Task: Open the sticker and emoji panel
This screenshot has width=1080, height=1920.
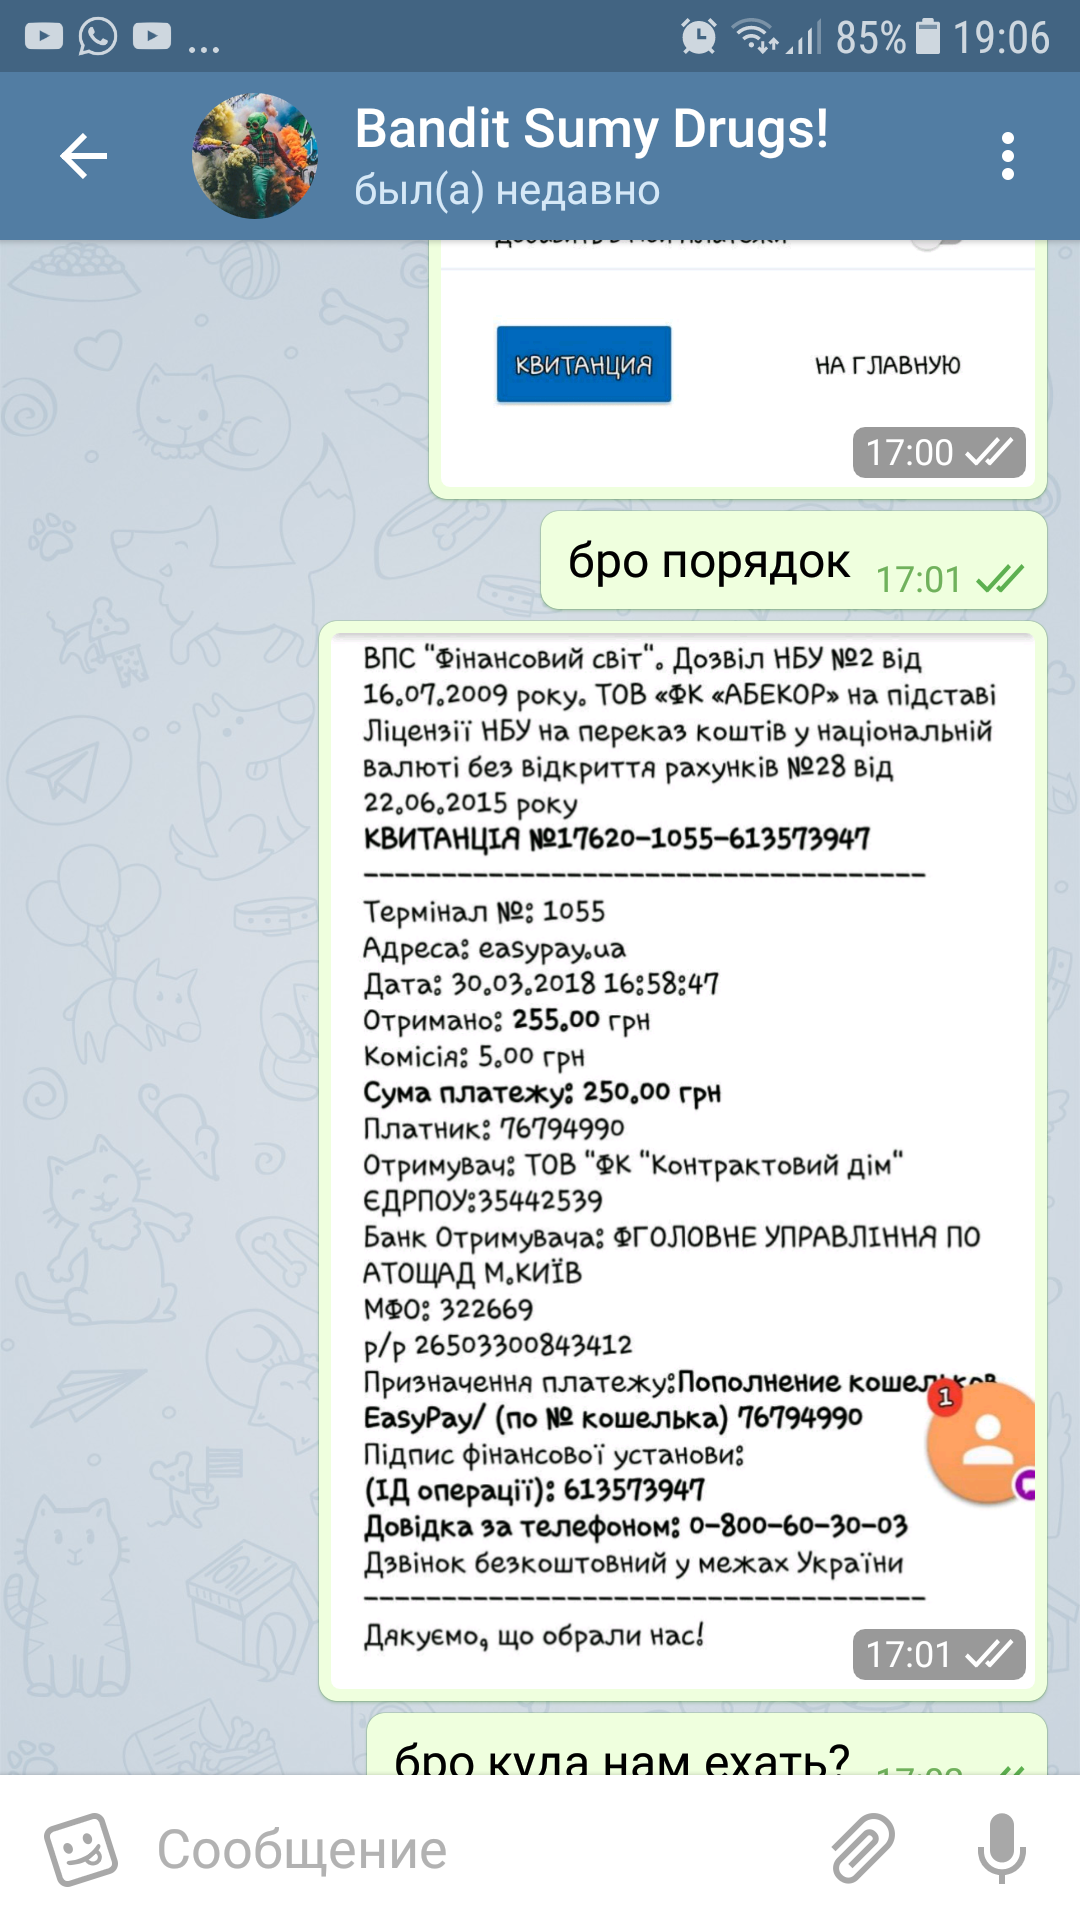Action: (x=81, y=1849)
